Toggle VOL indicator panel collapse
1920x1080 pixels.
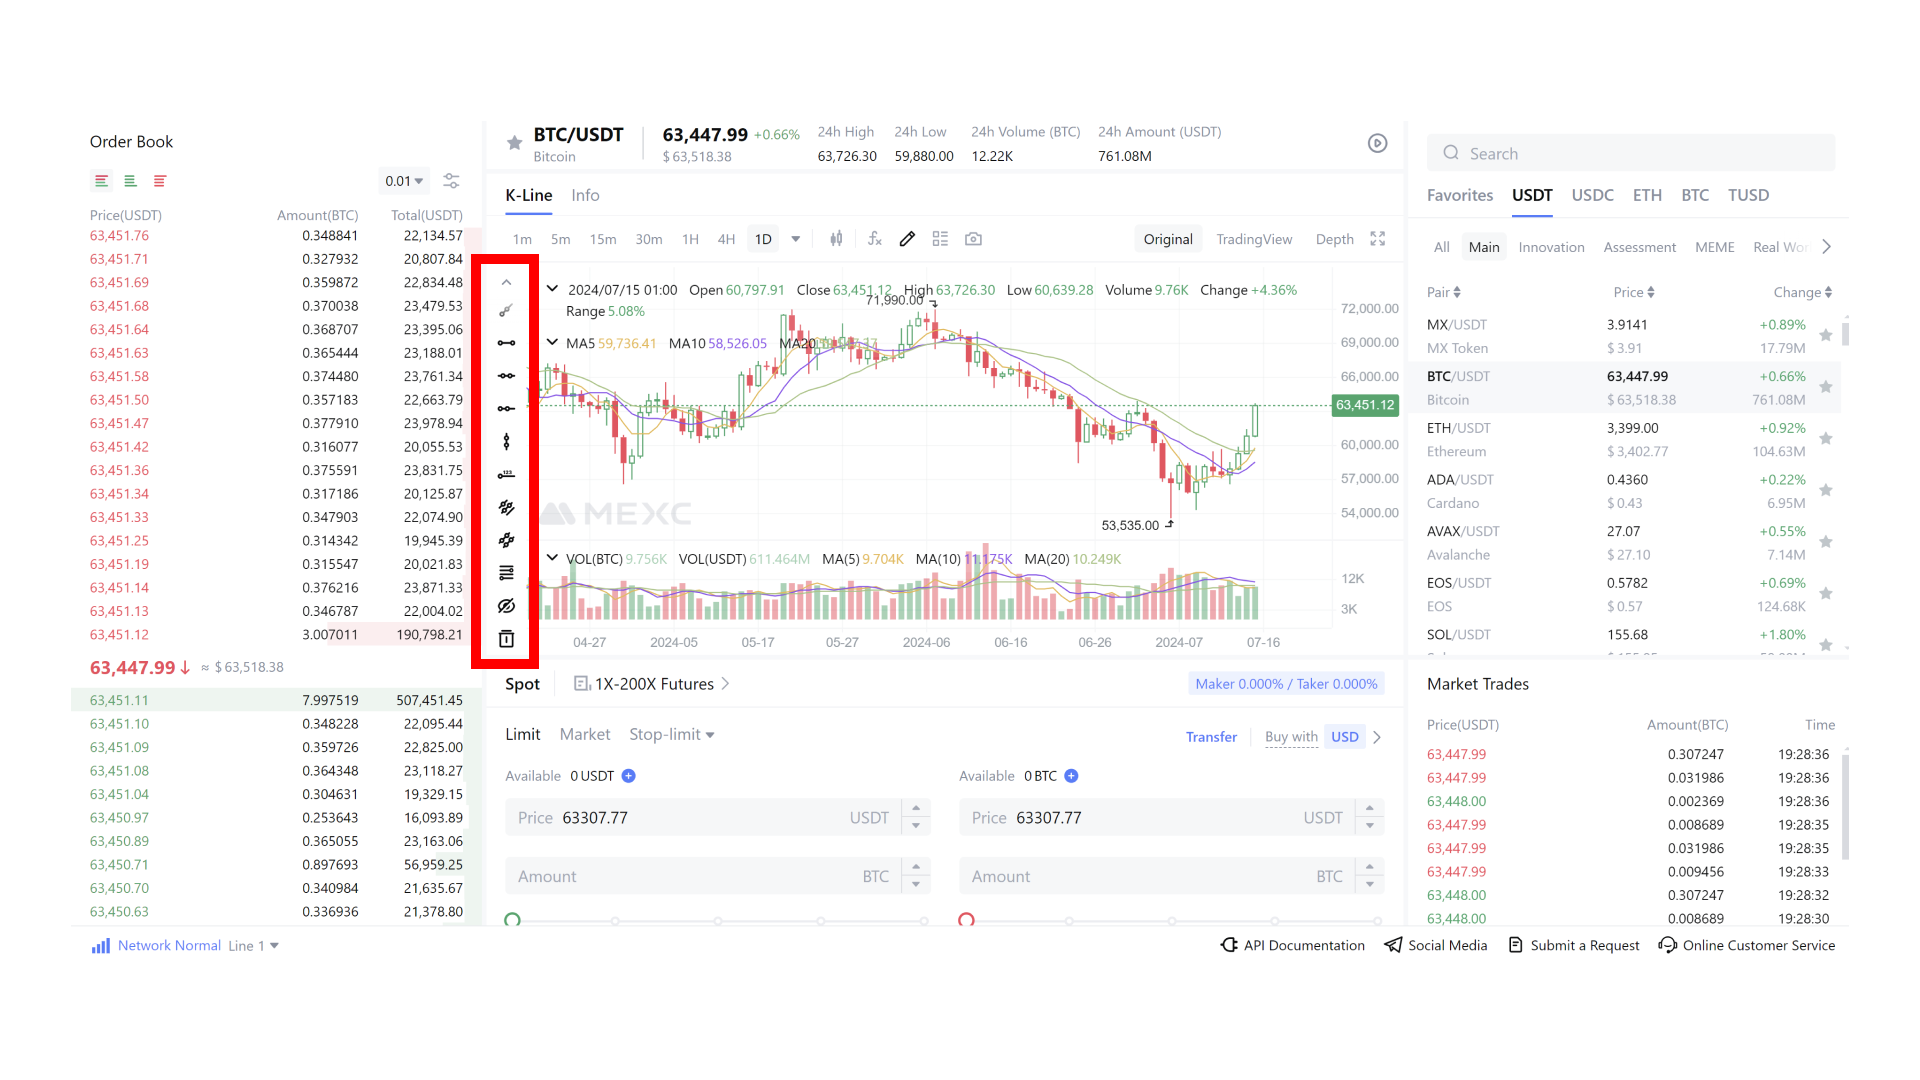click(551, 558)
